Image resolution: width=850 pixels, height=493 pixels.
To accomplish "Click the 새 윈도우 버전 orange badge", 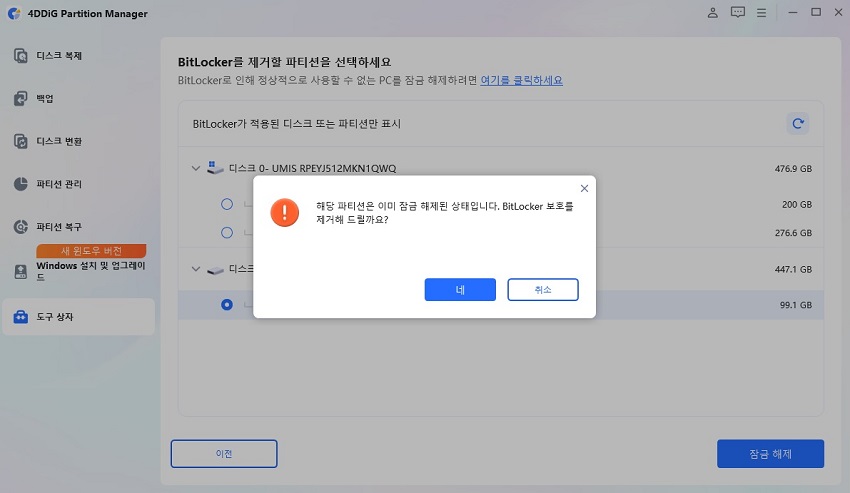I will (91, 251).
